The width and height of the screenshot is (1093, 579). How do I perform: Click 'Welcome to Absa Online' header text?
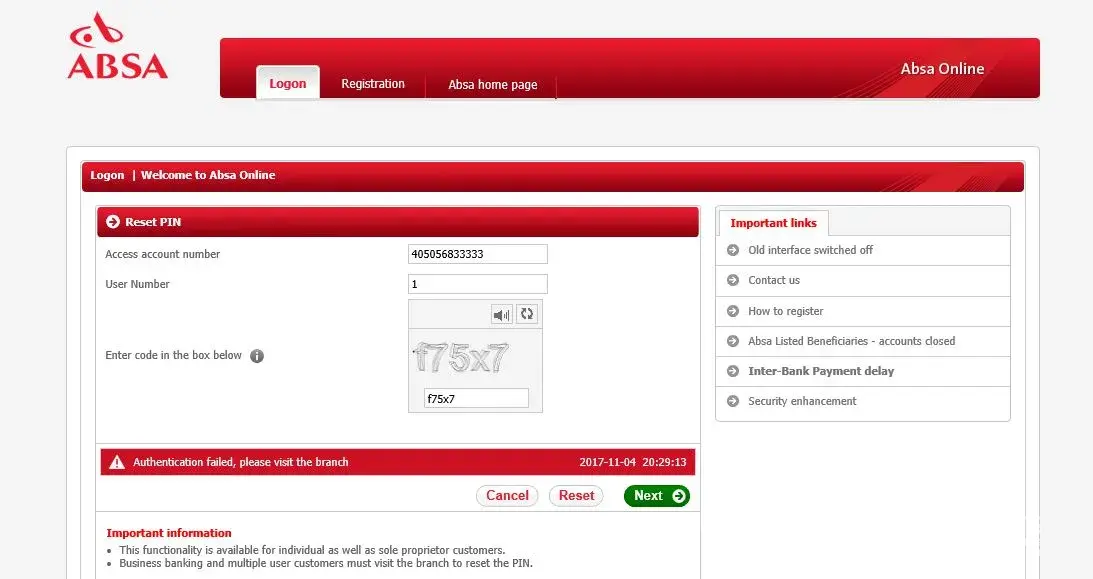point(208,175)
